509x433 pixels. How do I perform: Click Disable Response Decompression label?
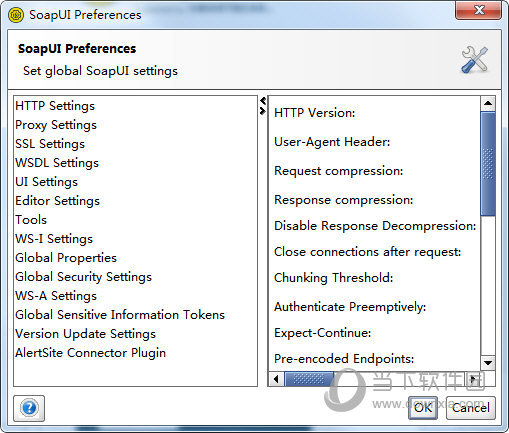(x=375, y=226)
